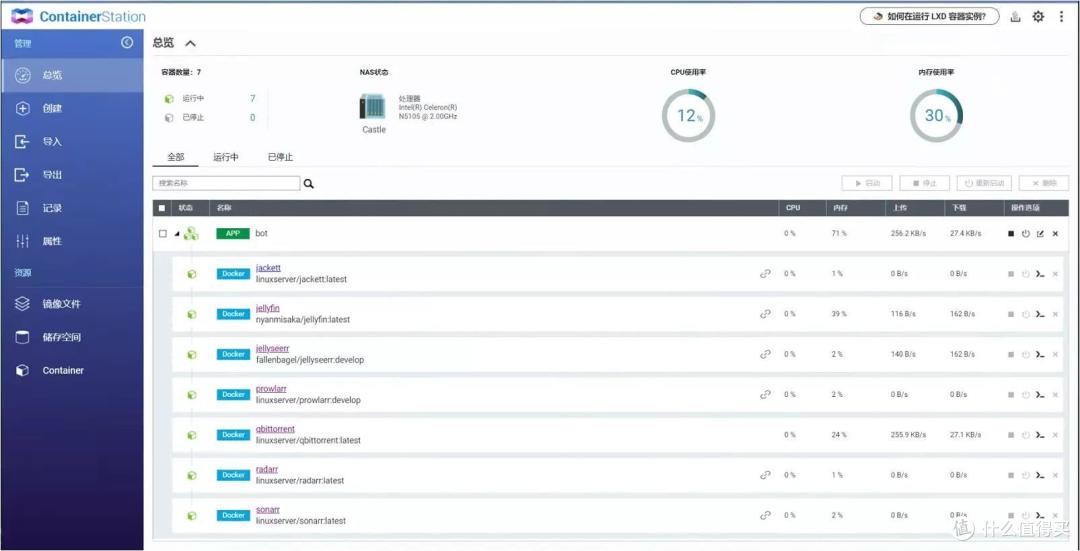Click the 启动 start button

tap(867, 183)
